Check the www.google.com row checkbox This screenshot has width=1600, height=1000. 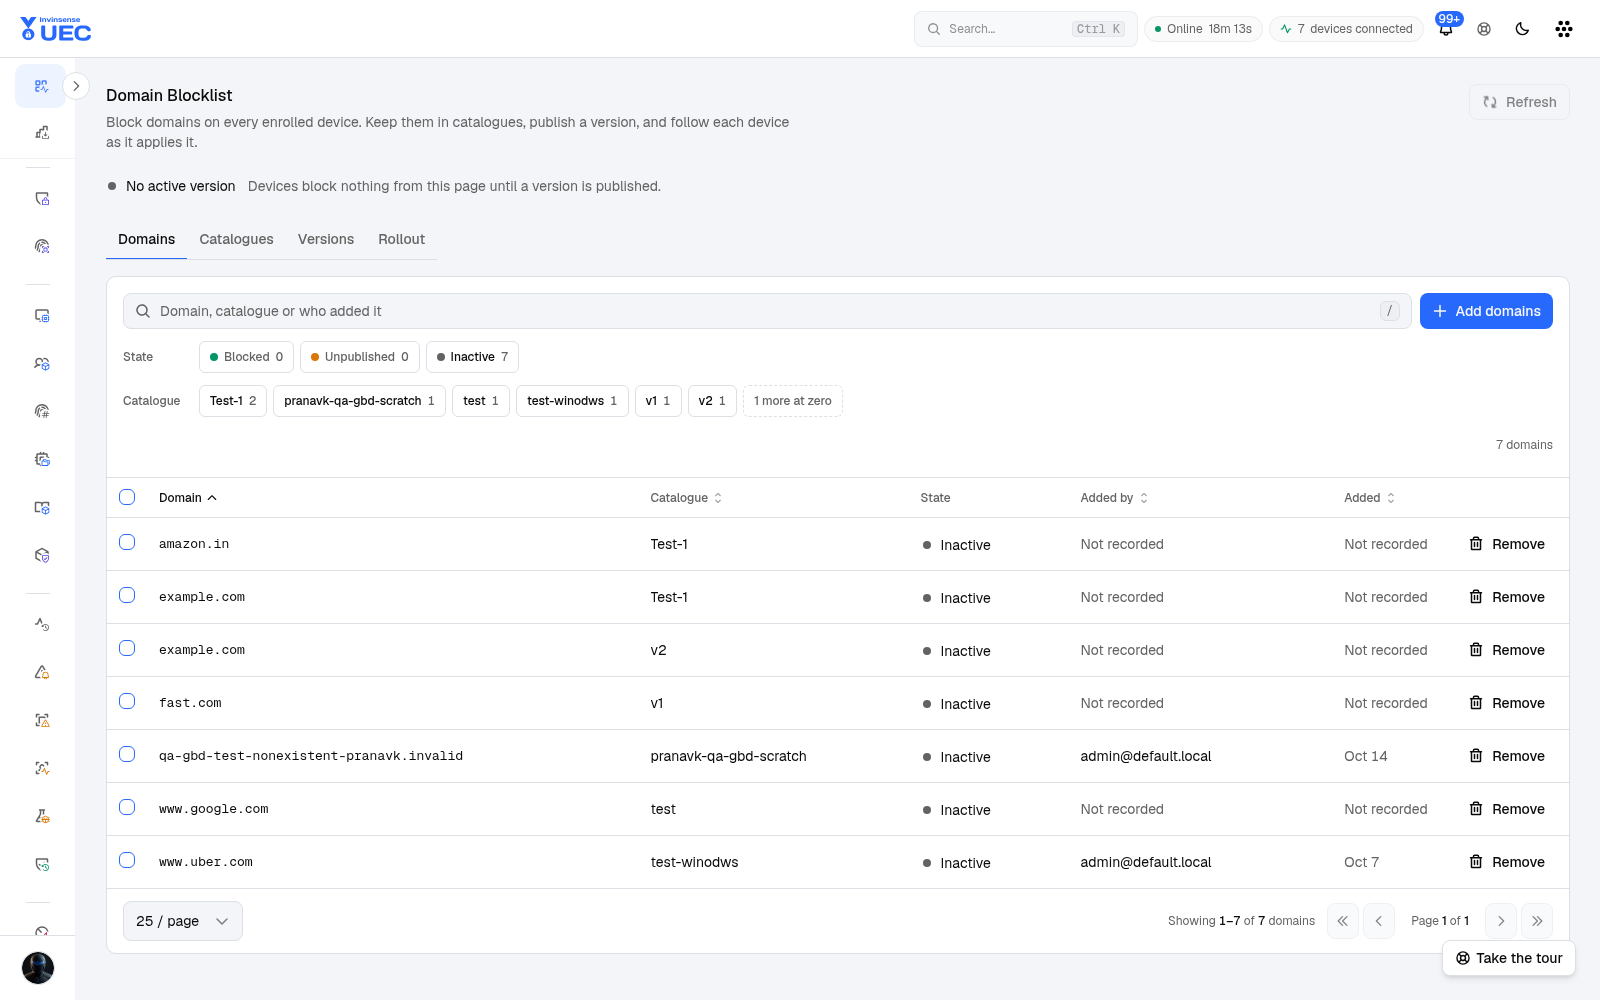click(x=127, y=807)
